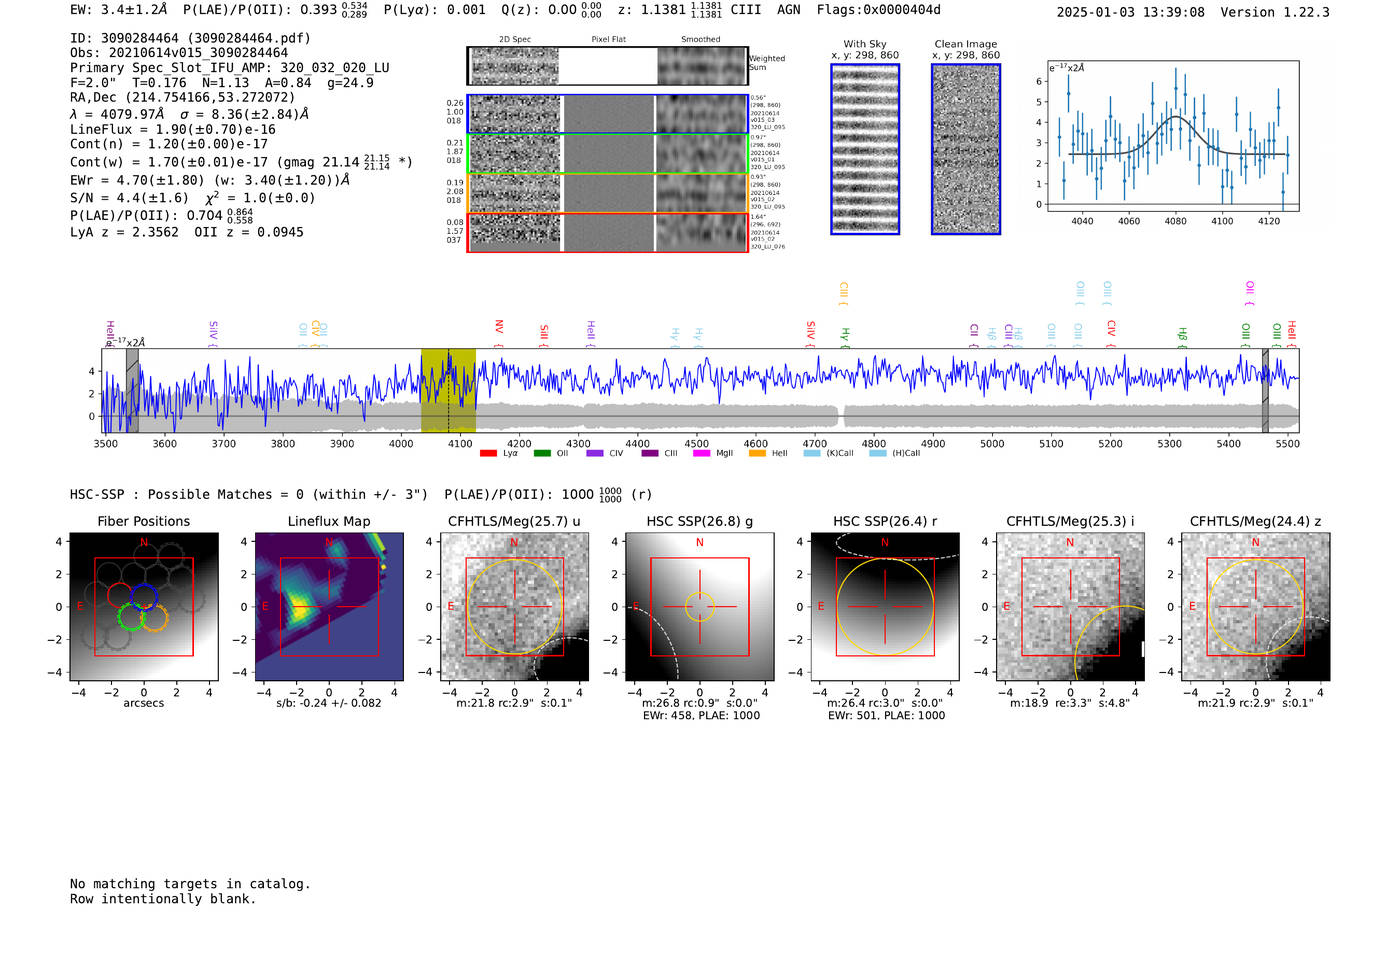This screenshot has width=1400, height=953.
Task: Click the Weighted Sum 2D spectrum row
Action: (607, 66)
